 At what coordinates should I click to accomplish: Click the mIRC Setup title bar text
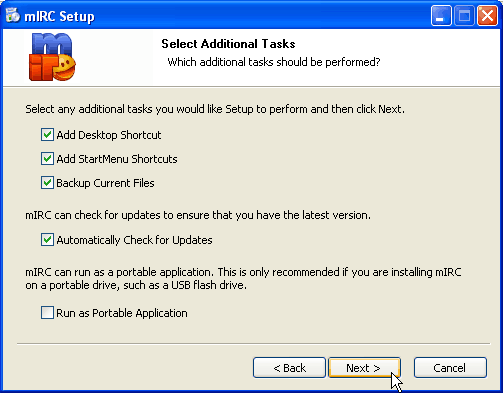59,16
